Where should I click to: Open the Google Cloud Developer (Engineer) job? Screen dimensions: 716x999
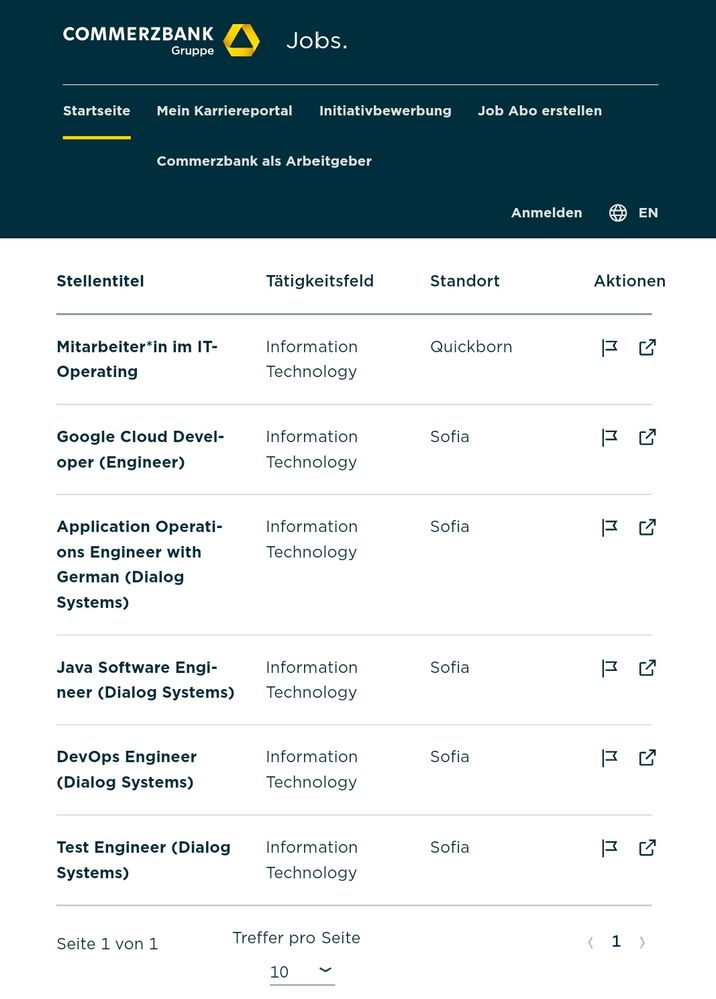140,449
